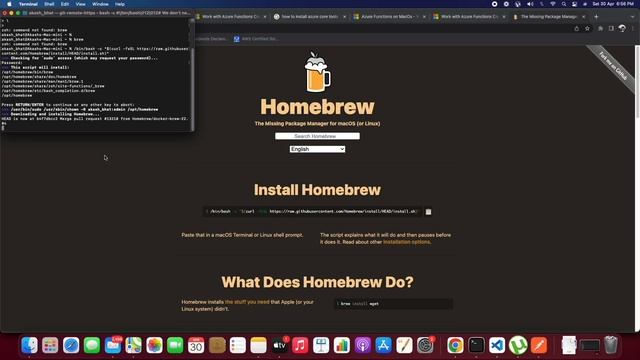This screenshot has height=360, width=640.
Task: Select 'The Missing Package Manager' tab
Action: click(549, 17)
